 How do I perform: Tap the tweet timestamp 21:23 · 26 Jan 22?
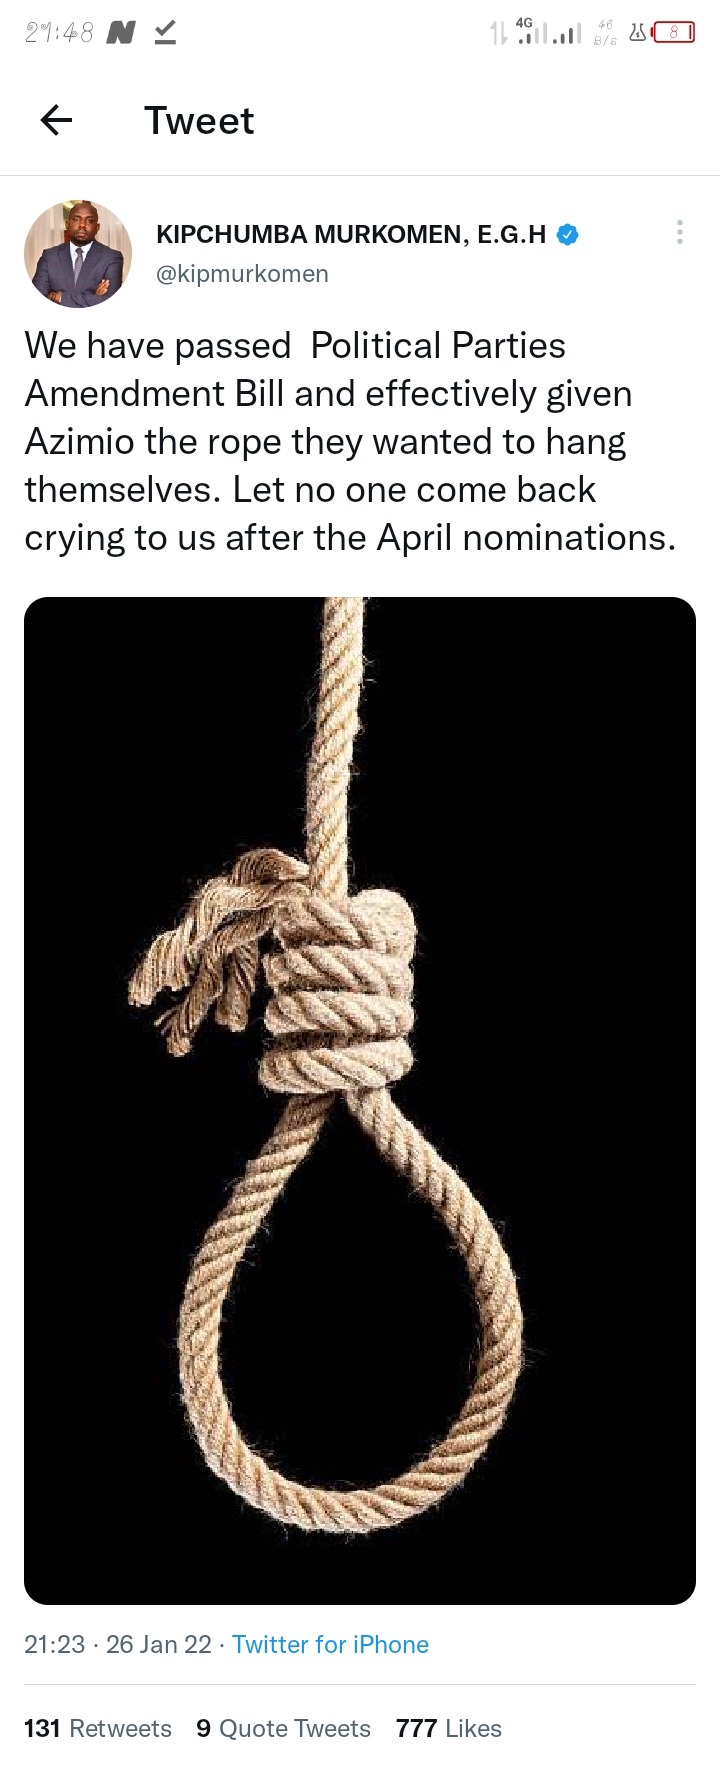point(118,1645)
